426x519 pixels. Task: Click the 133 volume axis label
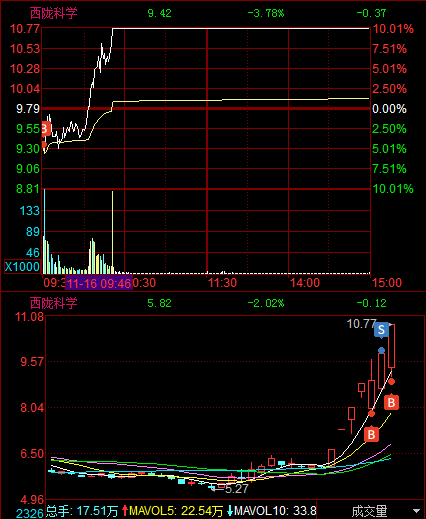point(30,211)
